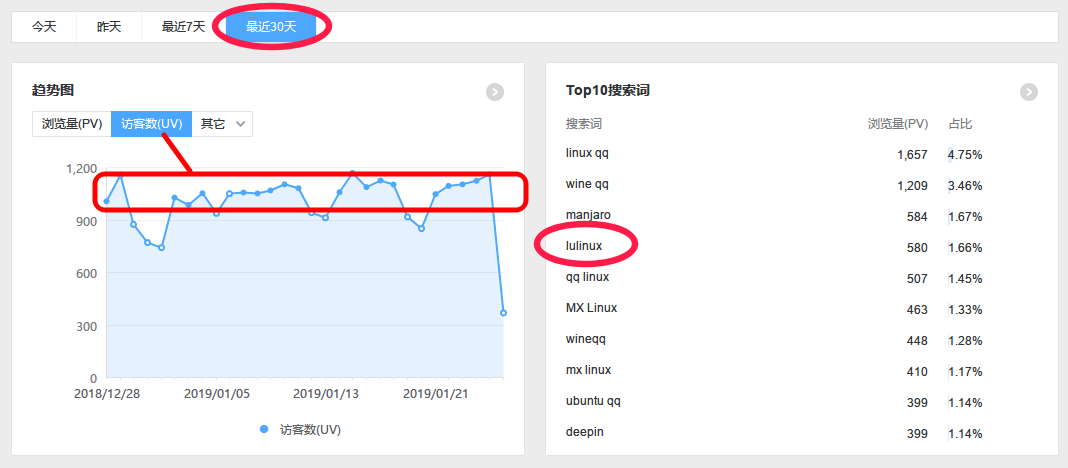Click the Top10搜索词 panel title
This screenshot has width=1068, height=468.
point(608,91)
